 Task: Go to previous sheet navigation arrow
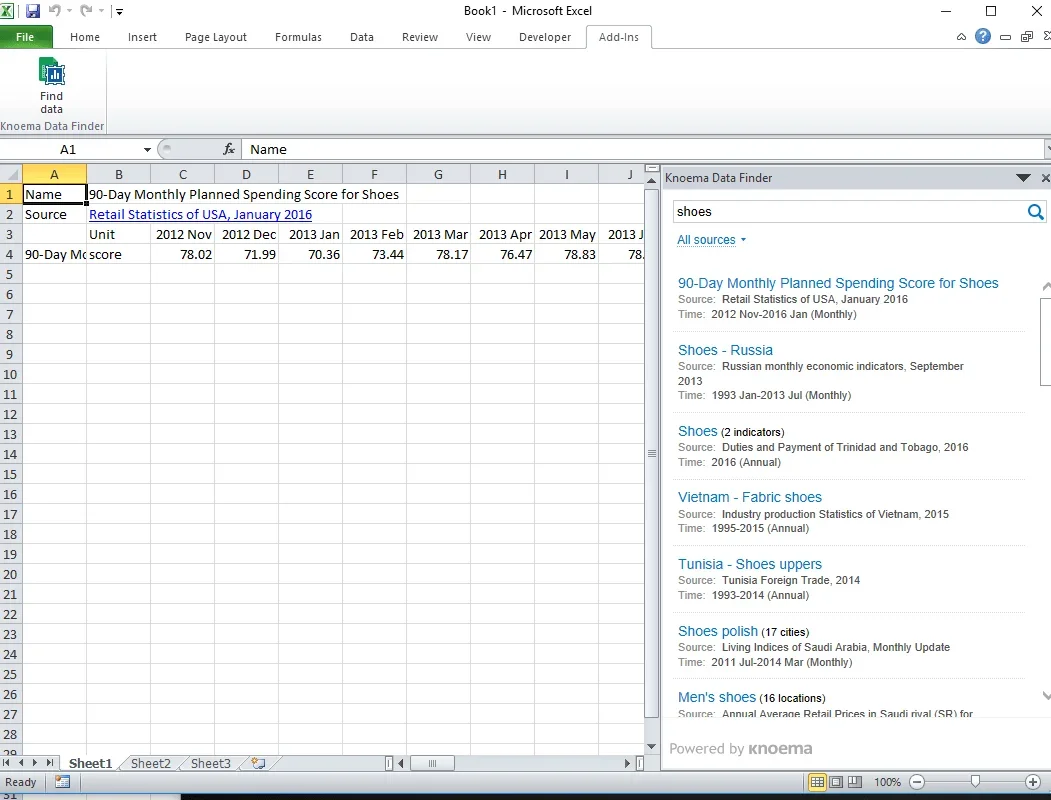tap(21, 762)
